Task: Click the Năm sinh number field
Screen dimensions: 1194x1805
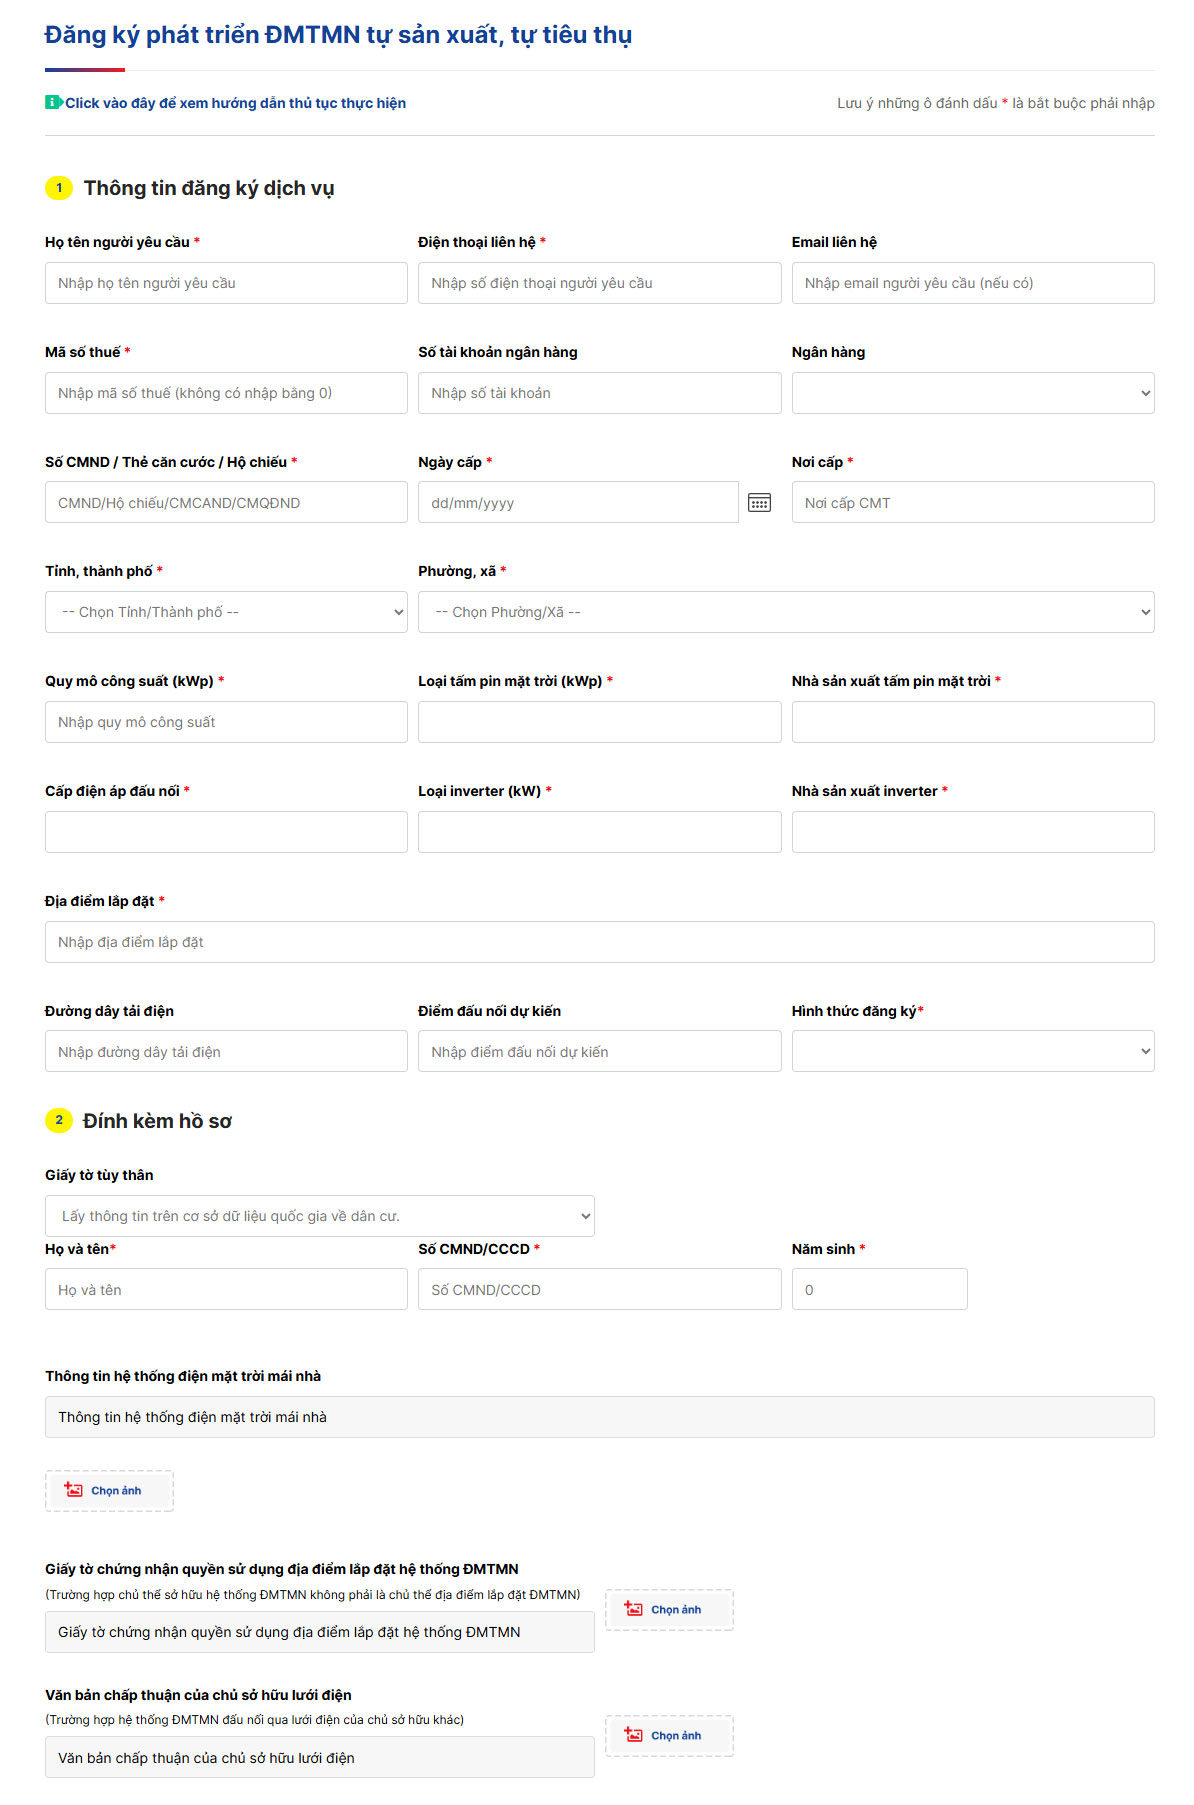Action: pyautogui.click(x=879, y=1289)
